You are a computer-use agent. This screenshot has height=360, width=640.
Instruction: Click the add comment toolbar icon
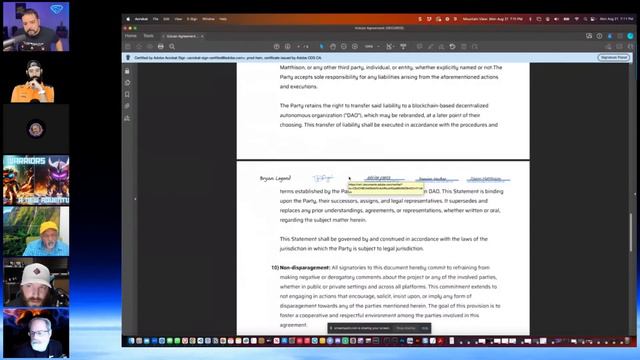point(419,47)
